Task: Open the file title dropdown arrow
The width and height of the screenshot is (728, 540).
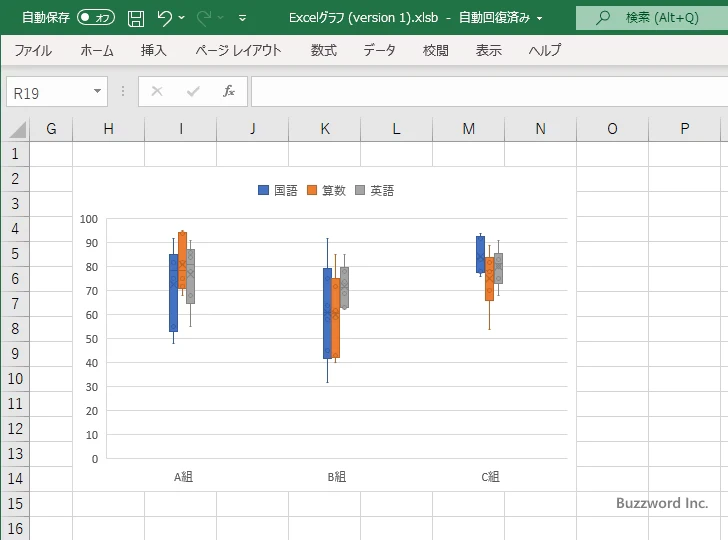Action: point(540,19)
